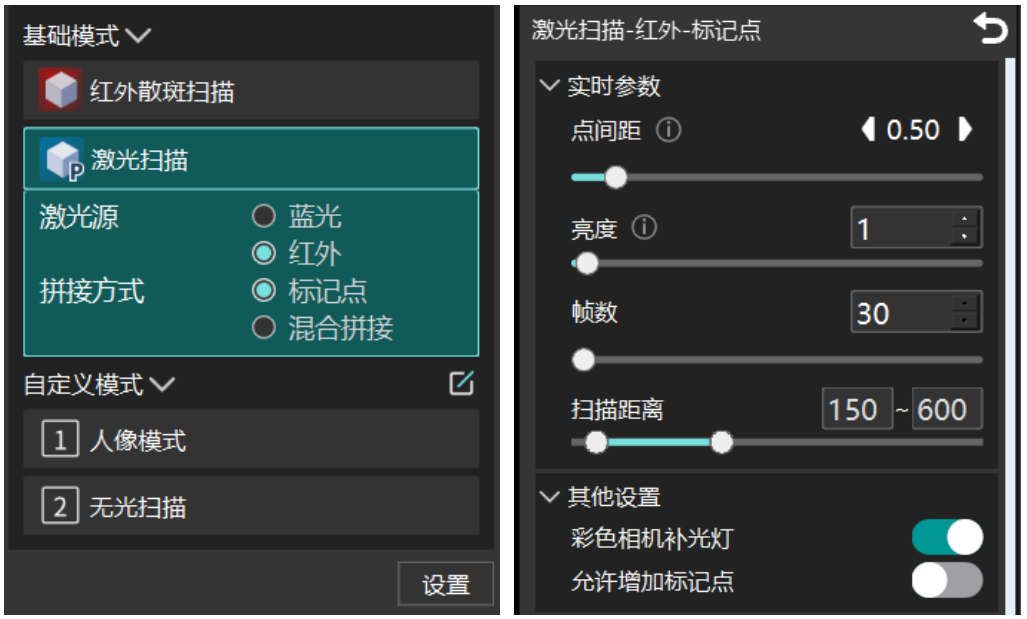The width and height of the screenshot is (1027, 619).
Task: Click the number 1 icon of 人像模式
Action: tap(60, 439)
